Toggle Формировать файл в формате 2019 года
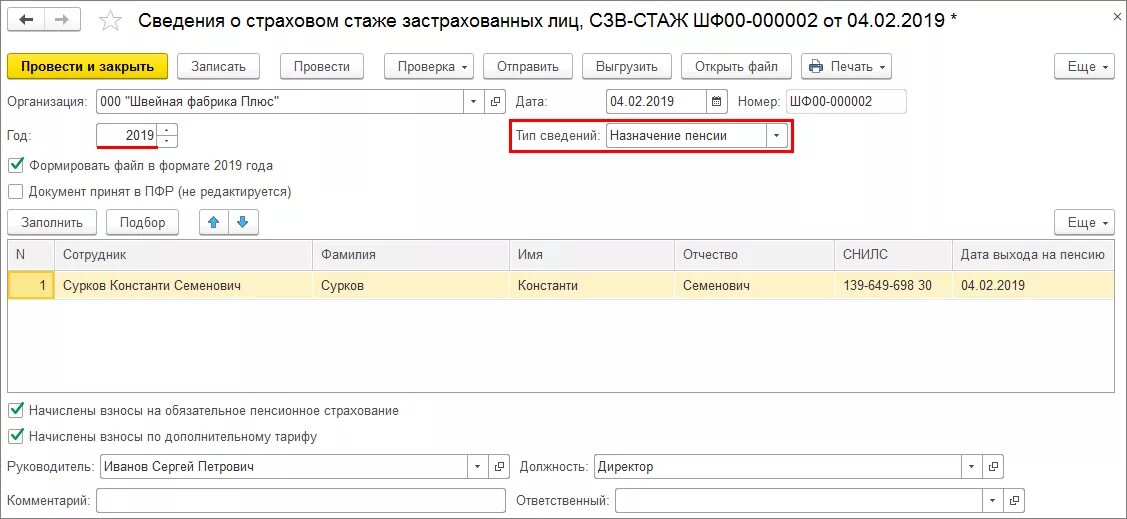Viewport: 1127px width, 519px height. (15, 165)
